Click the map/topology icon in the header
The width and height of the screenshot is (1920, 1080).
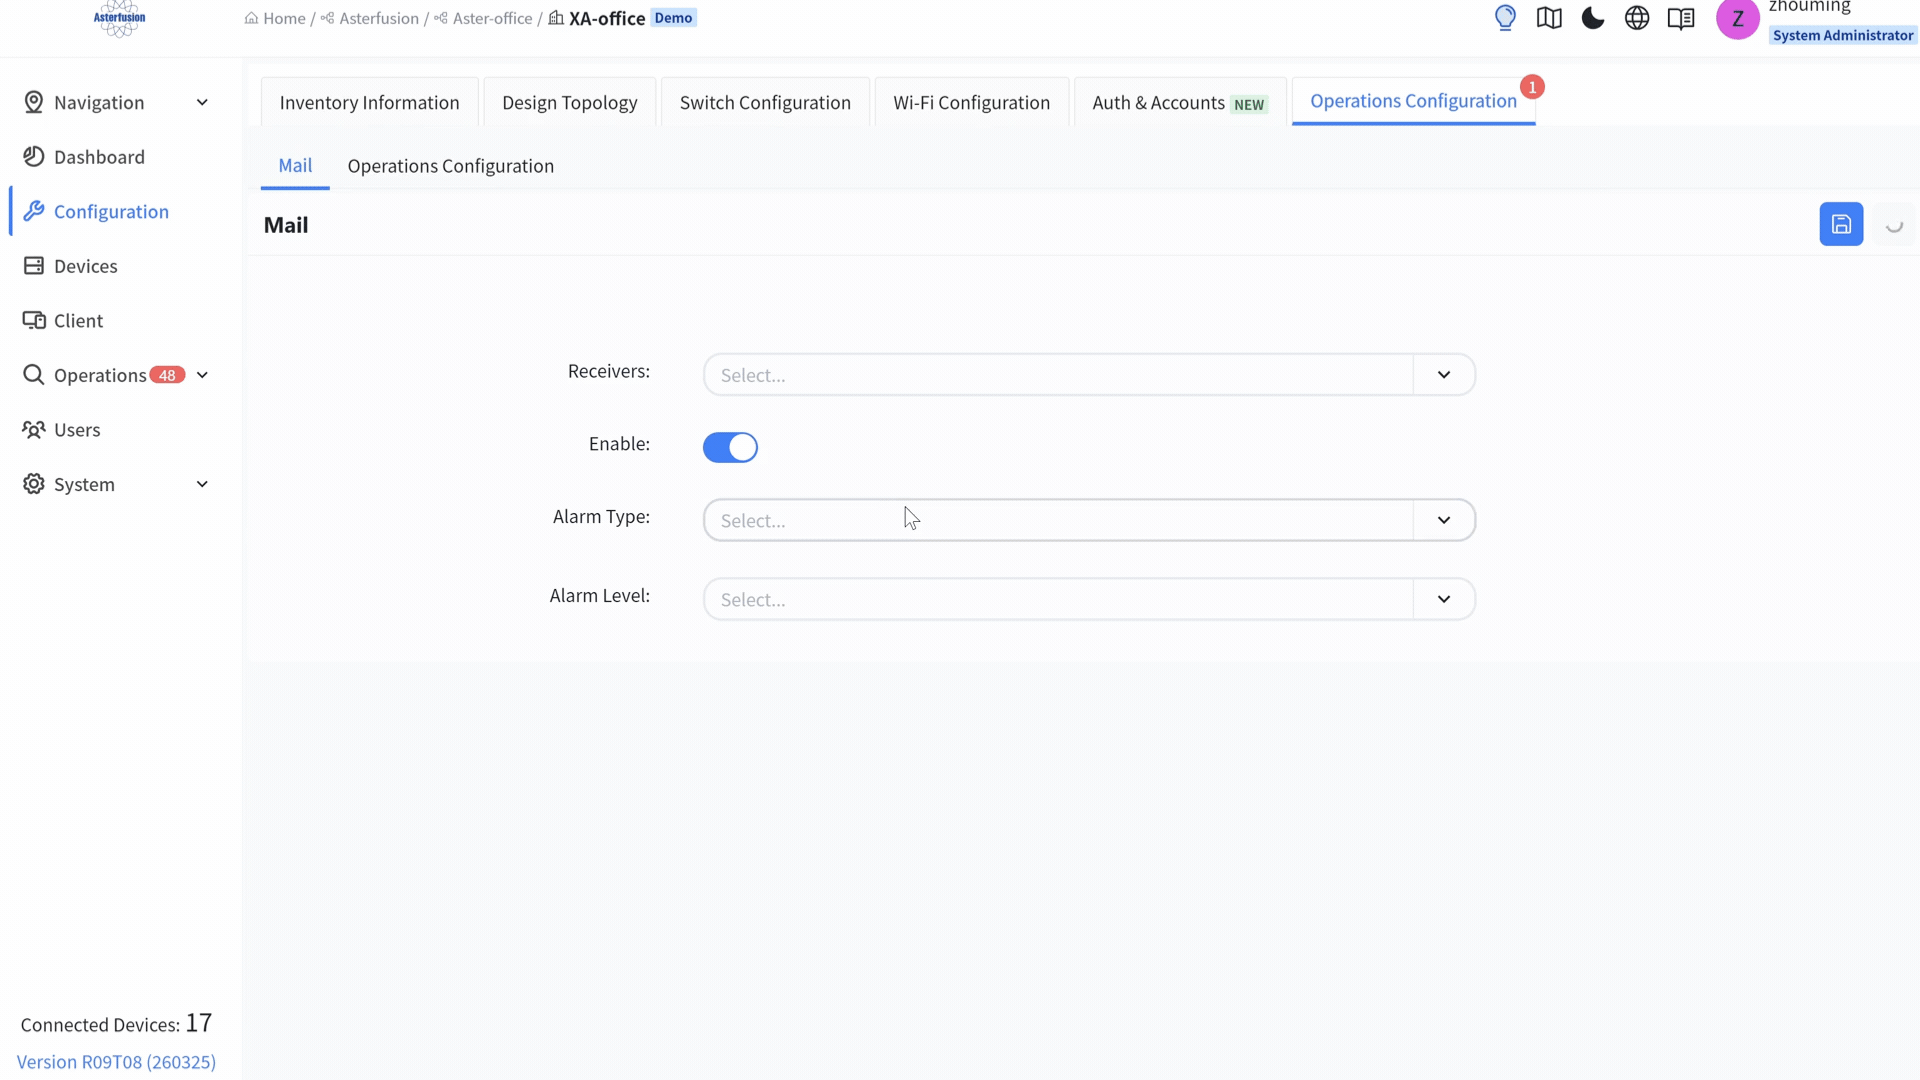point(1549,18)
